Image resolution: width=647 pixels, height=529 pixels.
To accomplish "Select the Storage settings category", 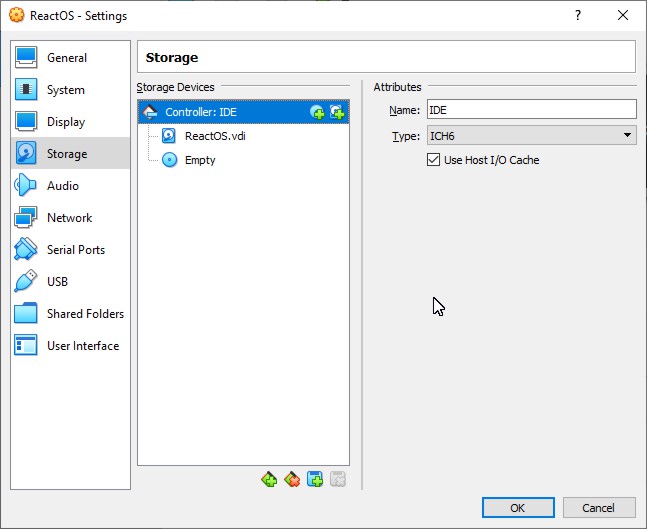I will click(70, 154).
